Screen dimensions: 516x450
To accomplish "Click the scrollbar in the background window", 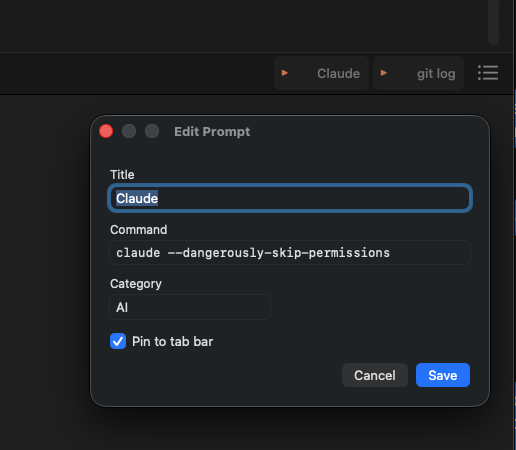I will pyautogui.click(x=493, y=22).
